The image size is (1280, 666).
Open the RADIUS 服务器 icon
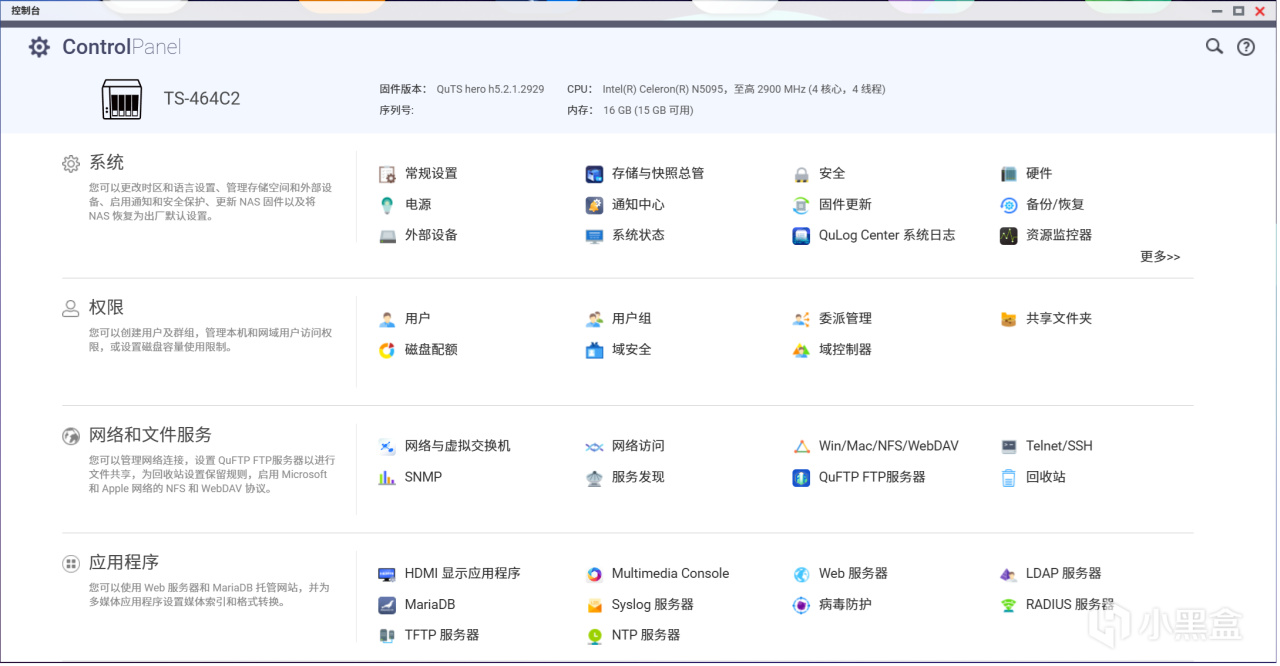pyautogui.click(x=1009, y=606)
